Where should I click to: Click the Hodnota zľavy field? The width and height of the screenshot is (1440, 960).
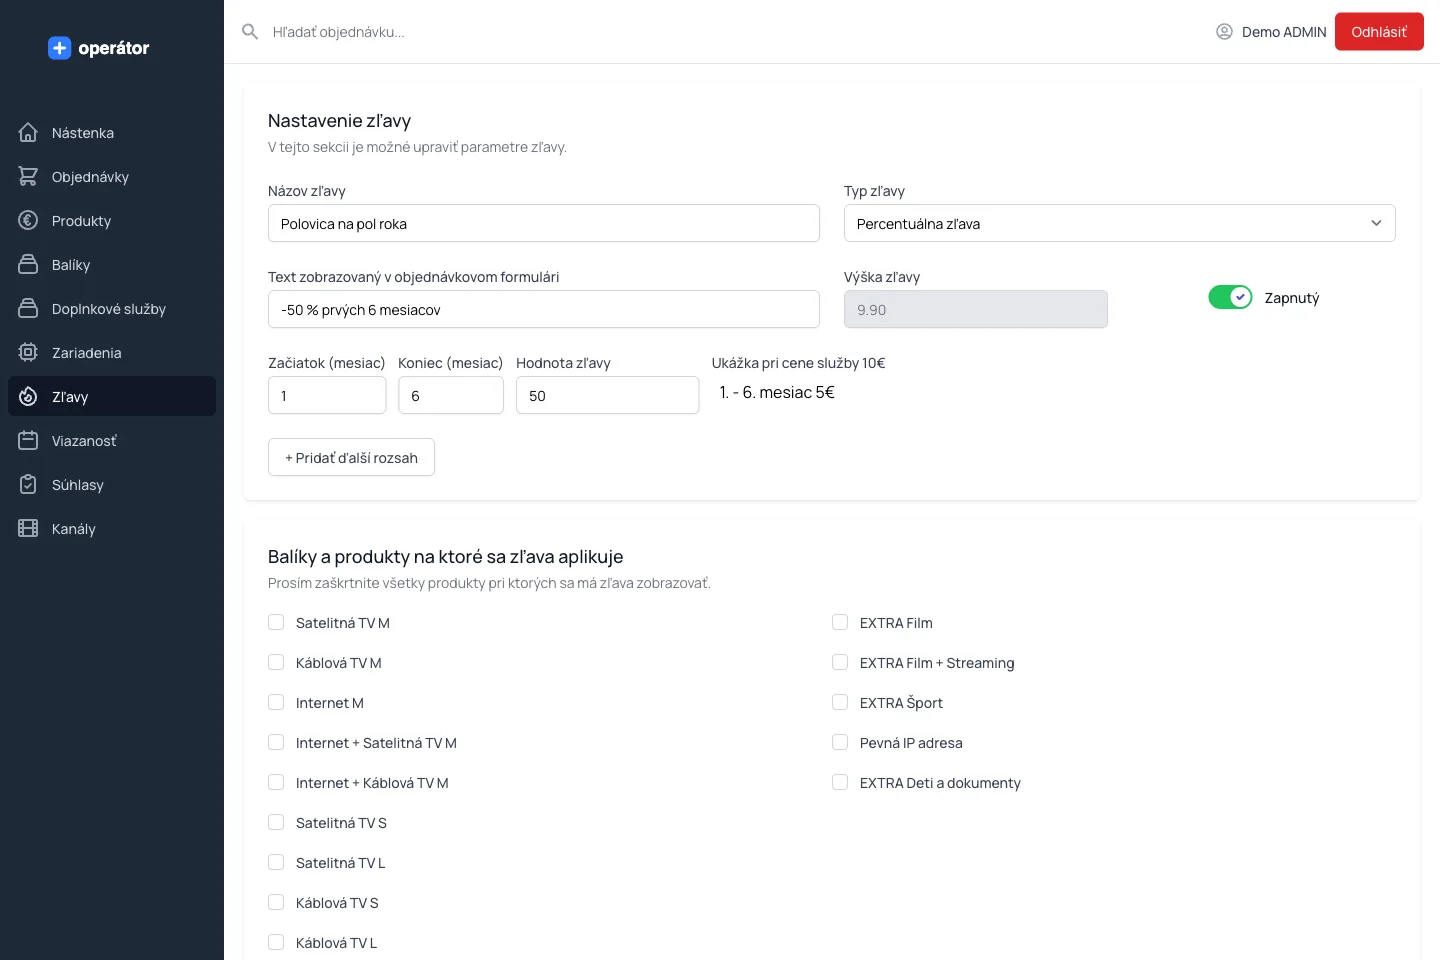pyautogui.click(x=607, y=395)
